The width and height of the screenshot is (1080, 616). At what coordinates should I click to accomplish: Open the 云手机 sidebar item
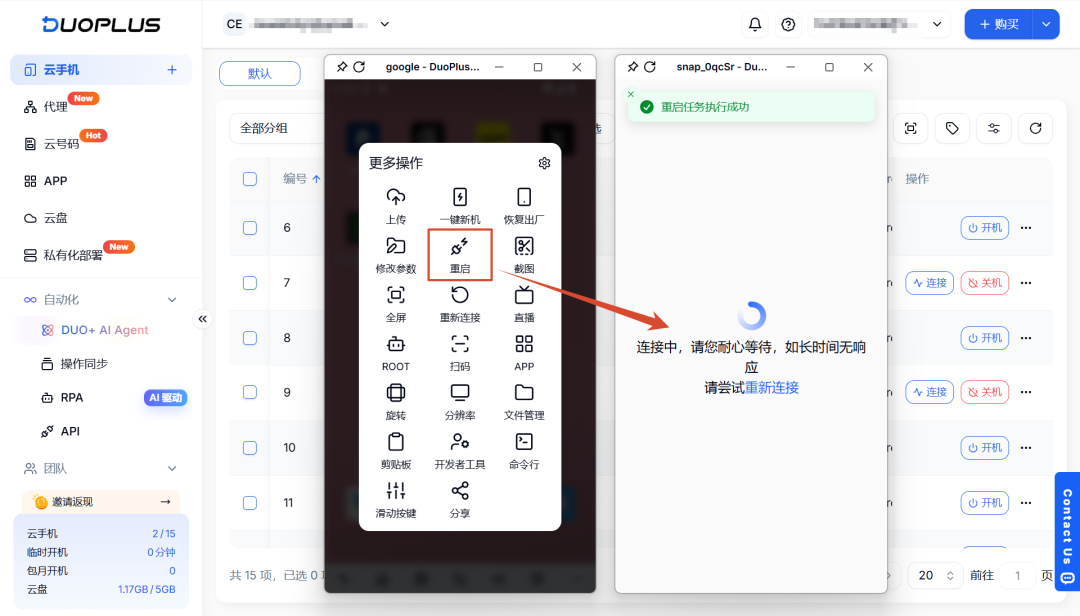click(x=101, y=70)
